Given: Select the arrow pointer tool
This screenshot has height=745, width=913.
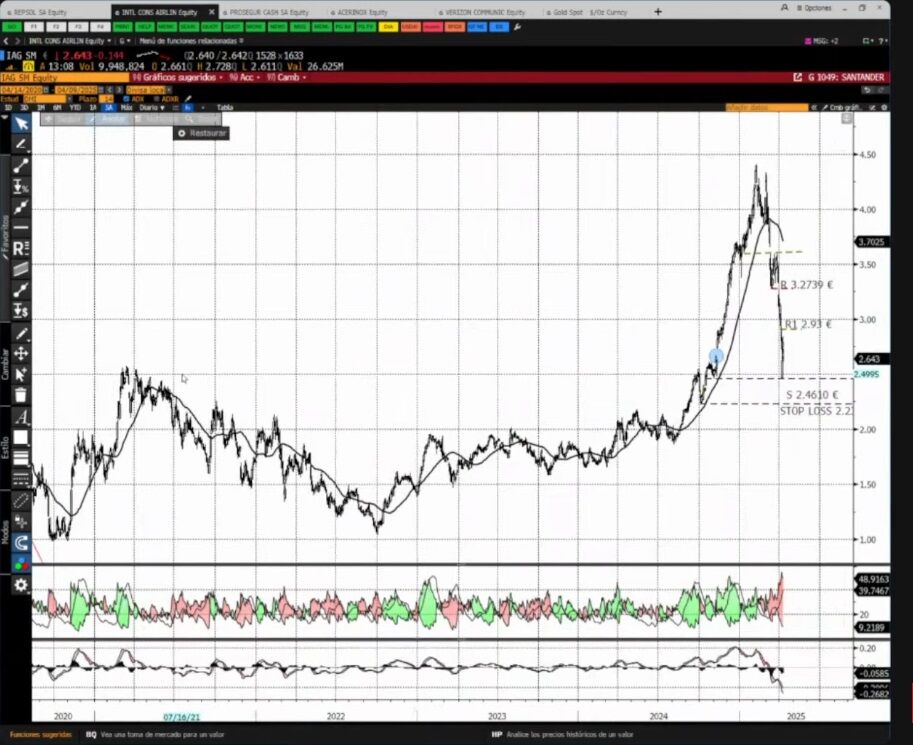Looking at the screenshot, I should pyautogui.click(x=21, y=124).
